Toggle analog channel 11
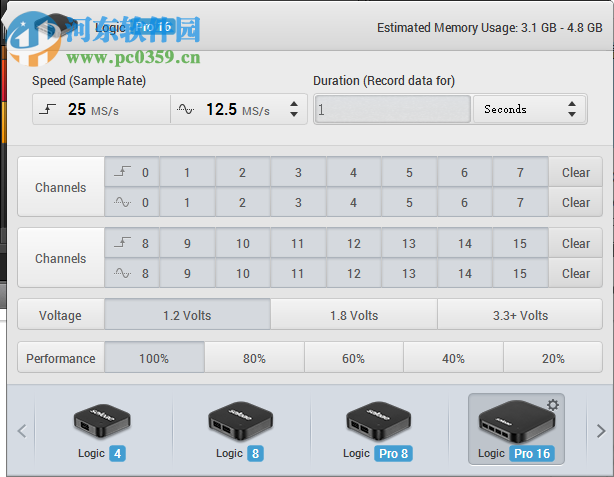 pyautogui.click(x=298, y=273)
